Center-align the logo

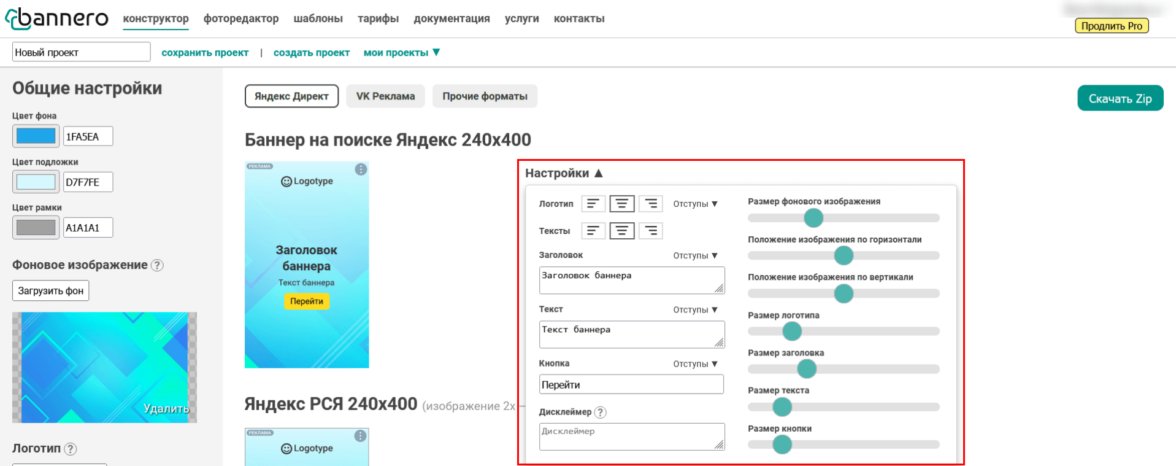(x=623, y=204)
